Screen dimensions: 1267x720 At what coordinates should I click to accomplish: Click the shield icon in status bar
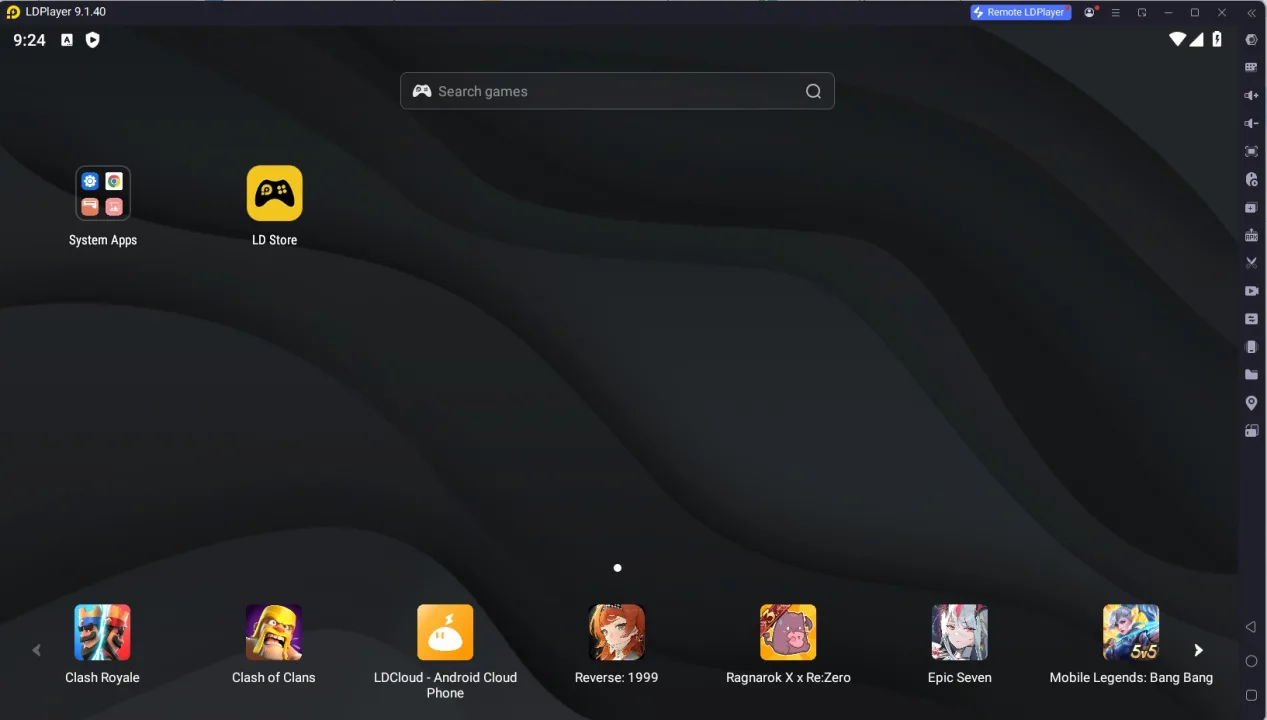(x=93, y=40)
